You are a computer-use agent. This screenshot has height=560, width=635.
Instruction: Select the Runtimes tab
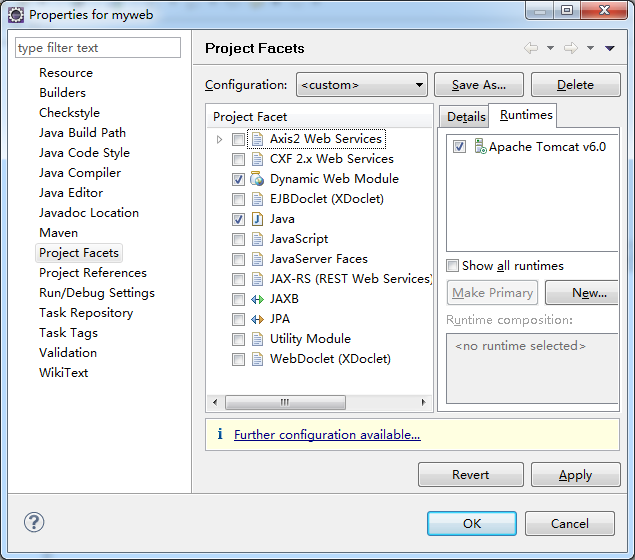tap(523, 115)
